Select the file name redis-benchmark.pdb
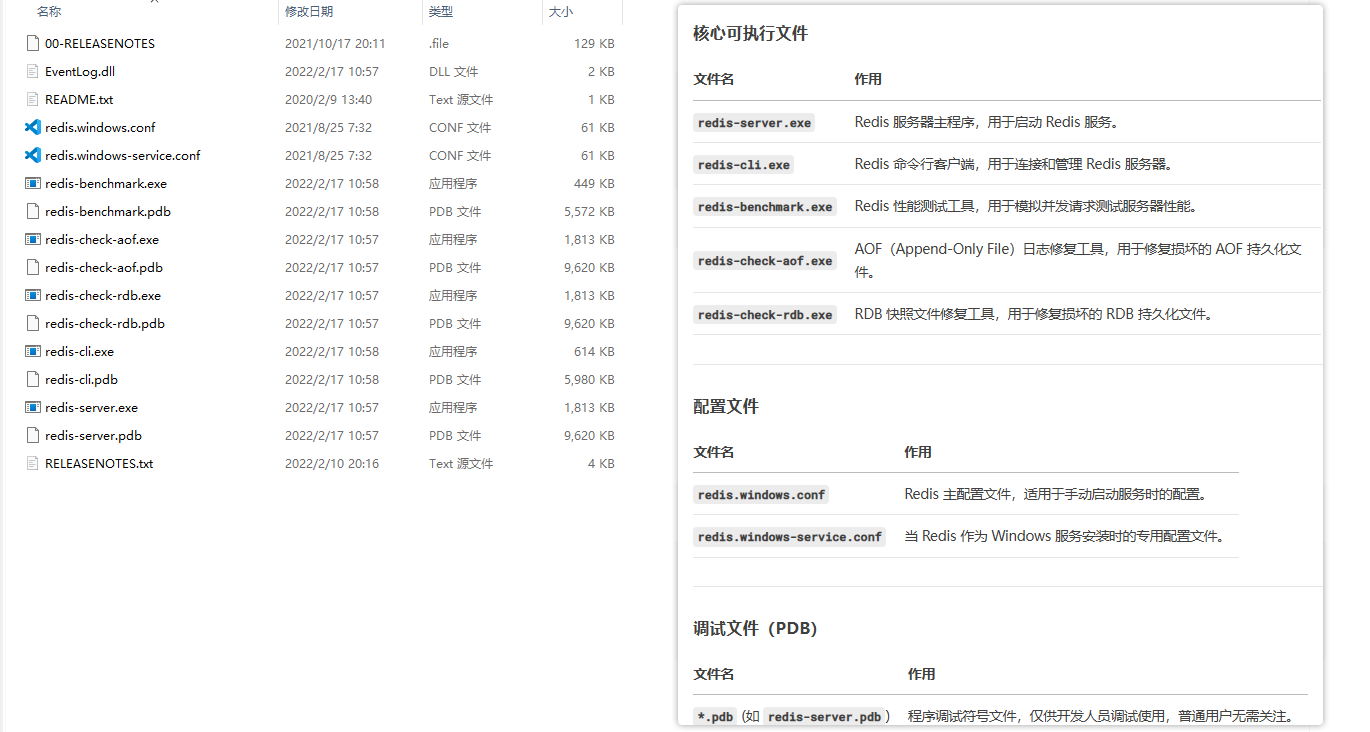The width and height of the screenshot is (1370, 732). point(108,211)
